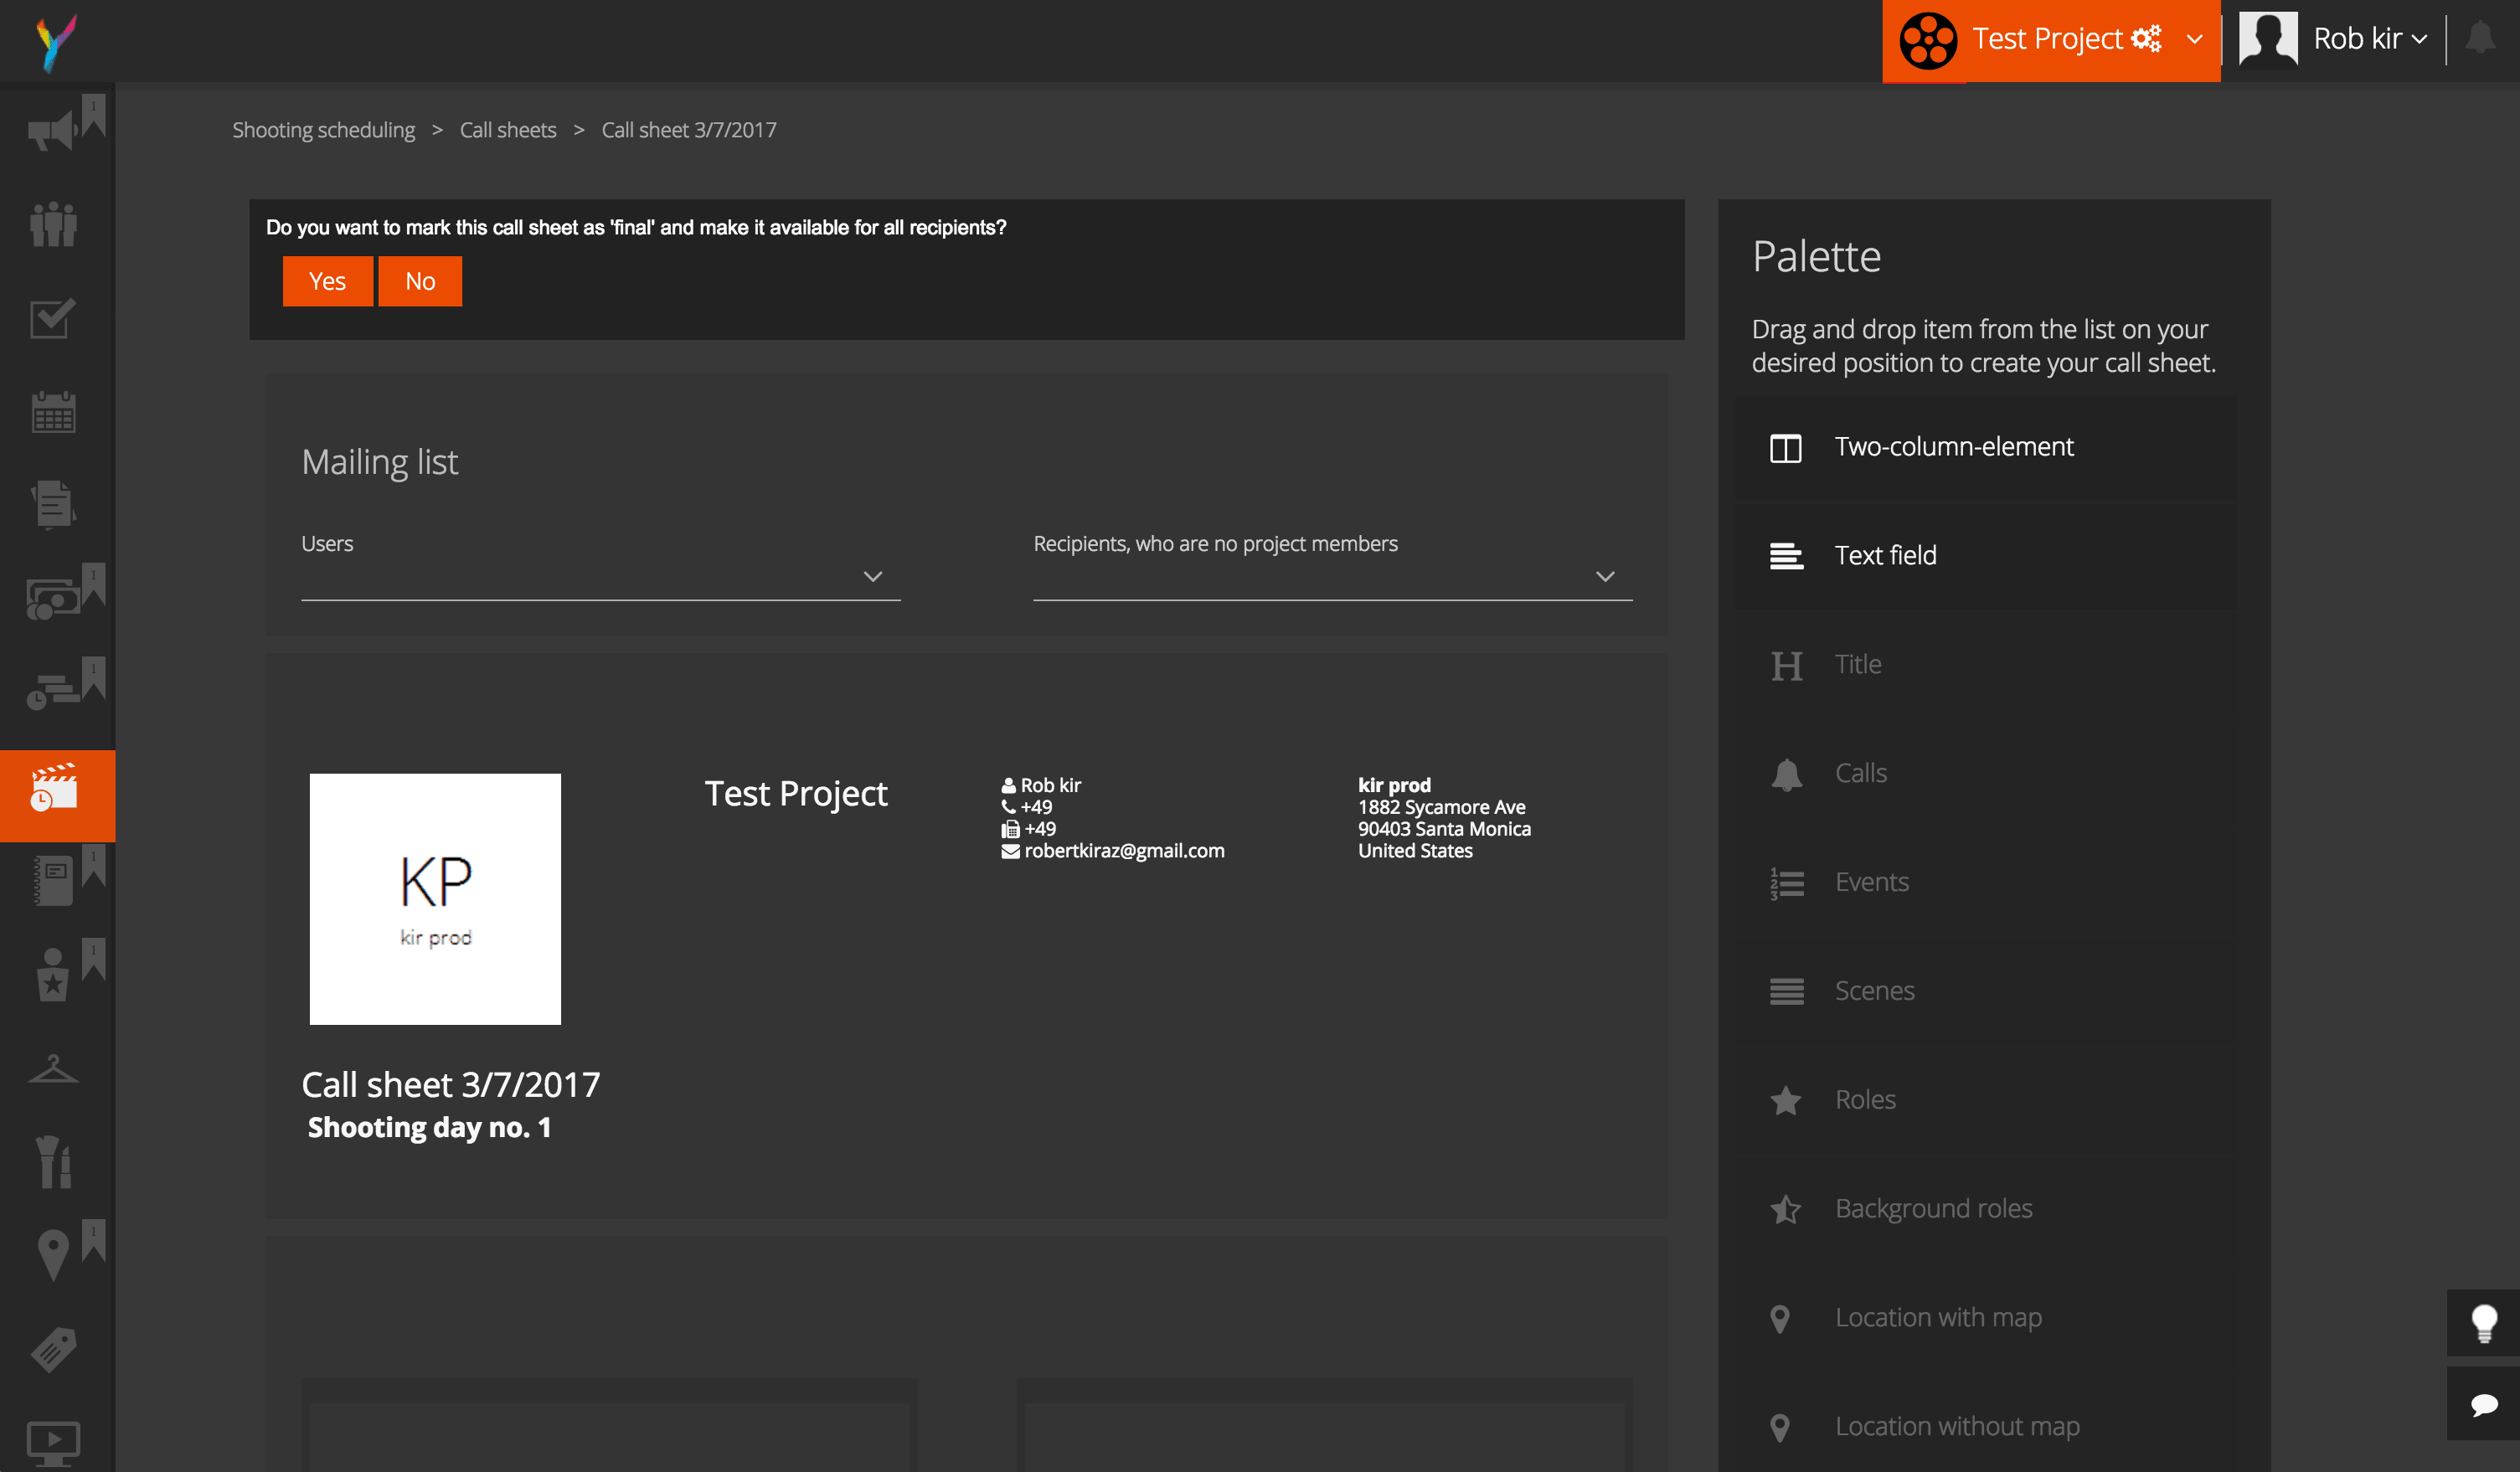The height and width of the screenshot is (1472, 2520).
Task: Select the Text field palette item
Action: pos(1986,556)
